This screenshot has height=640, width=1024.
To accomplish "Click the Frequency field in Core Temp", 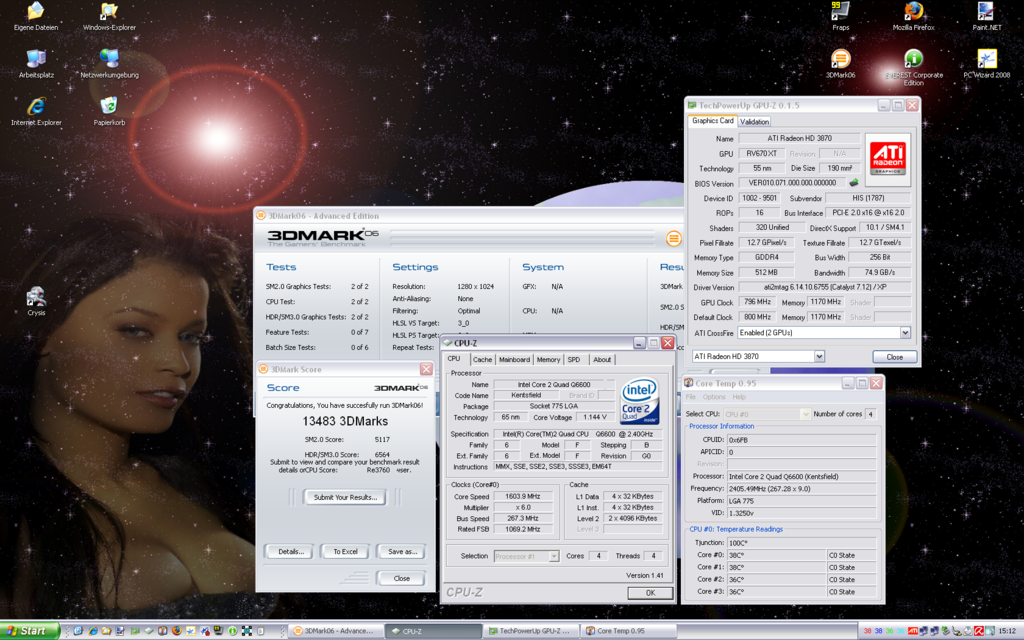I will (x=801, y=488).
